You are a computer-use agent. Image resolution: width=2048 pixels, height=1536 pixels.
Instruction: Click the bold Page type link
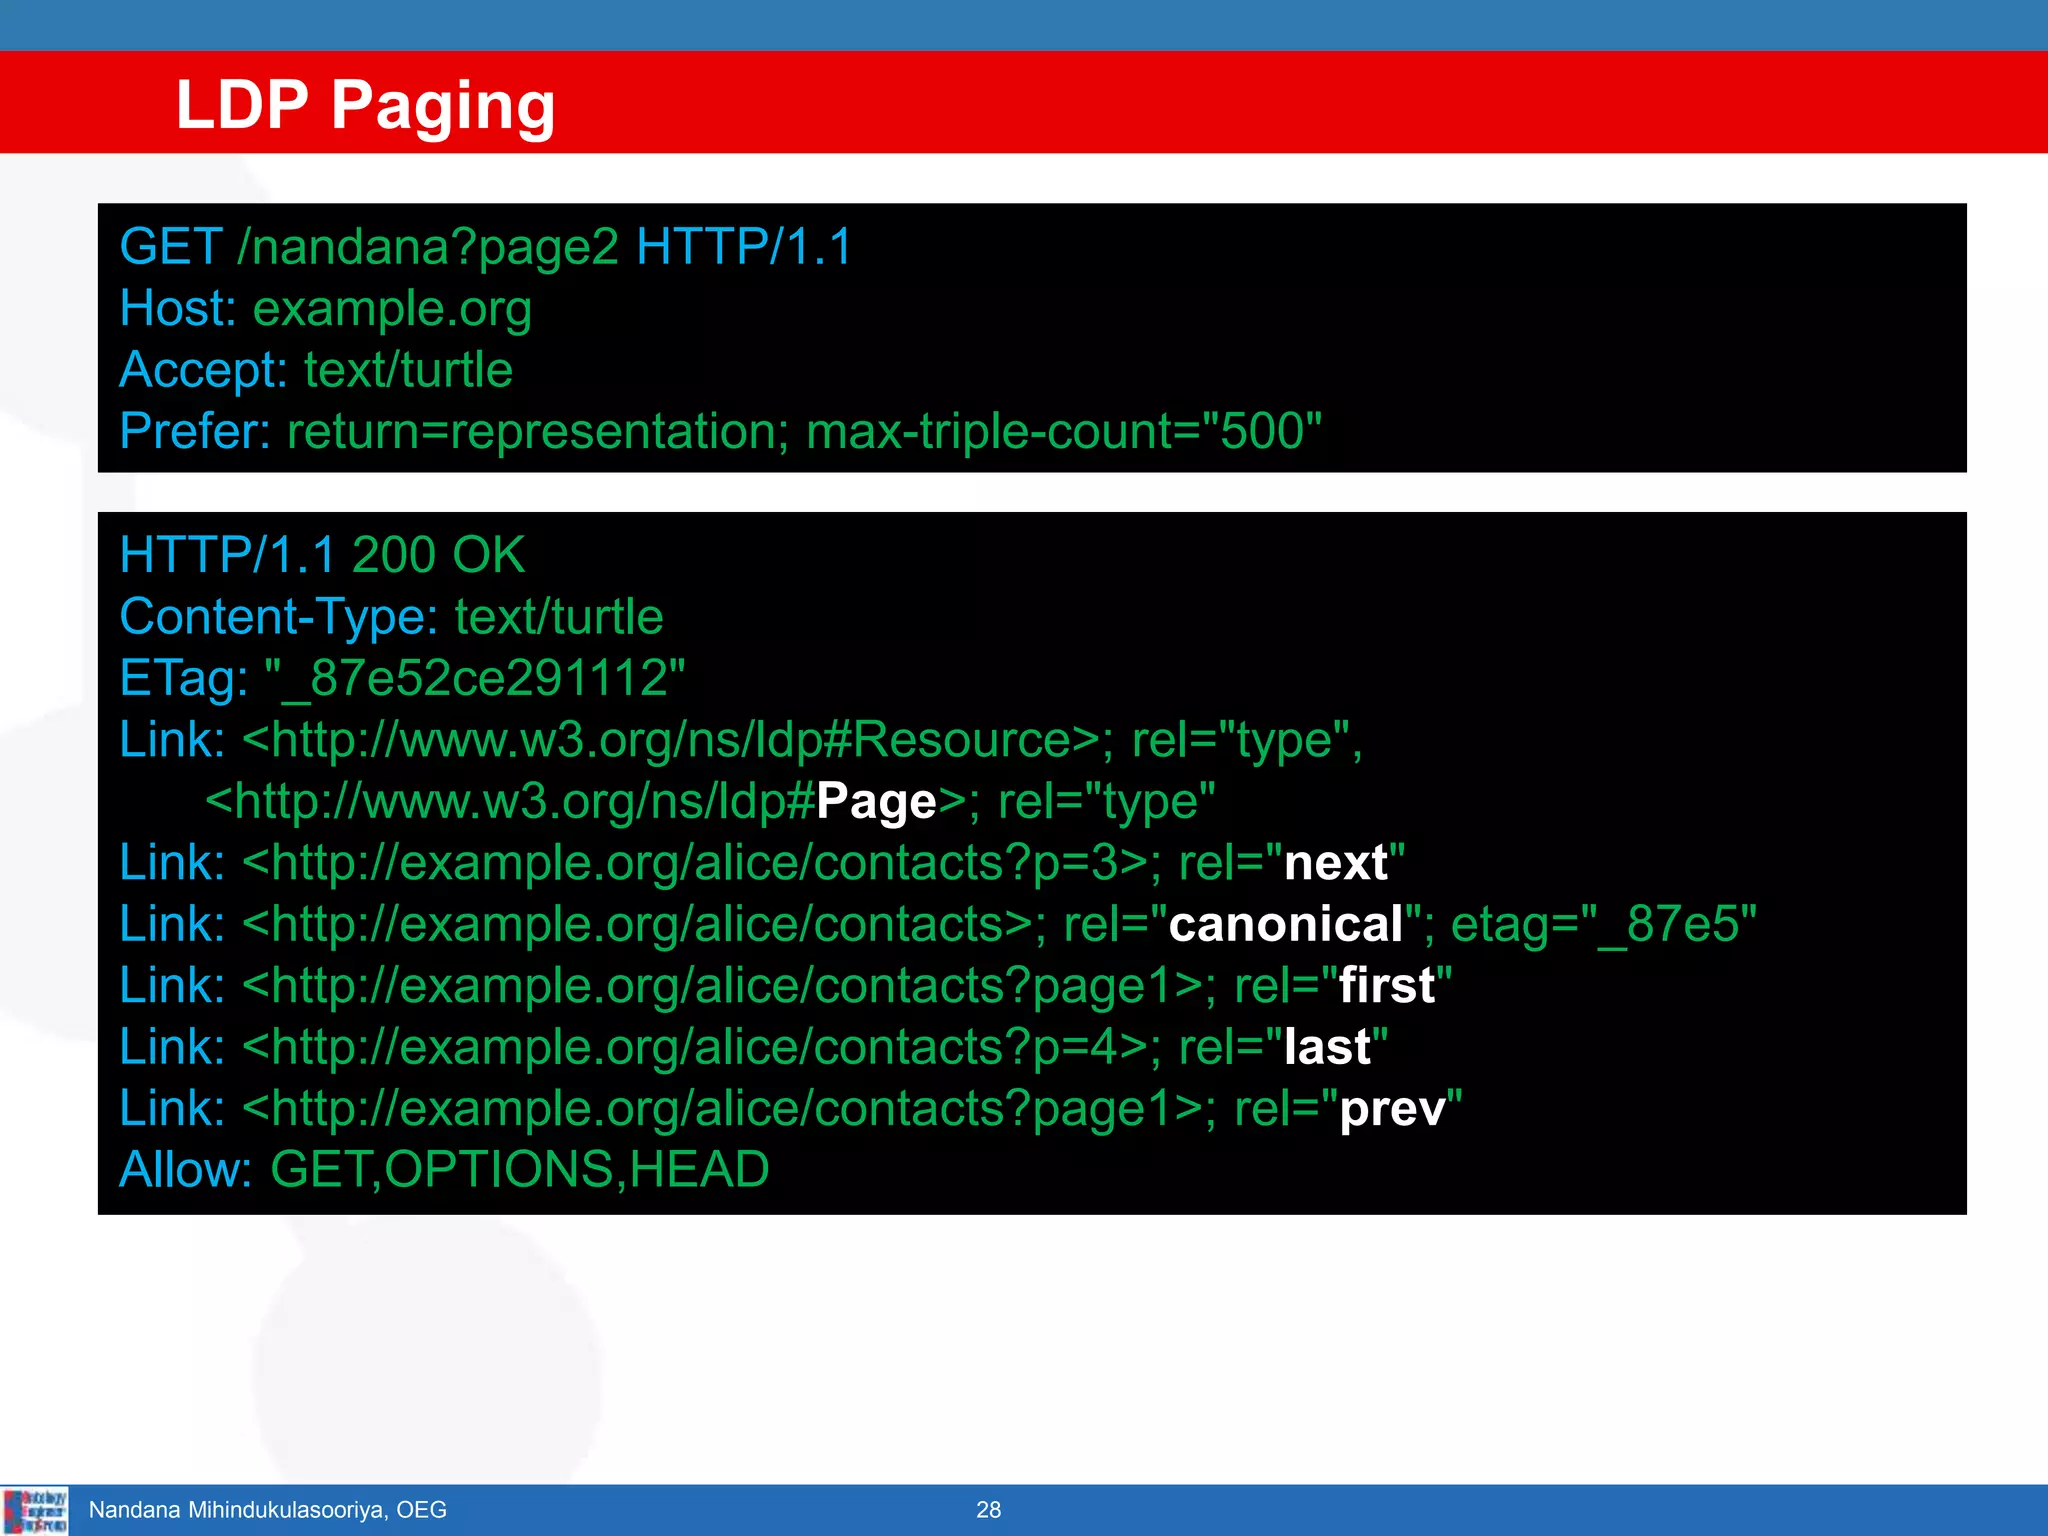(x=876, y=802)
